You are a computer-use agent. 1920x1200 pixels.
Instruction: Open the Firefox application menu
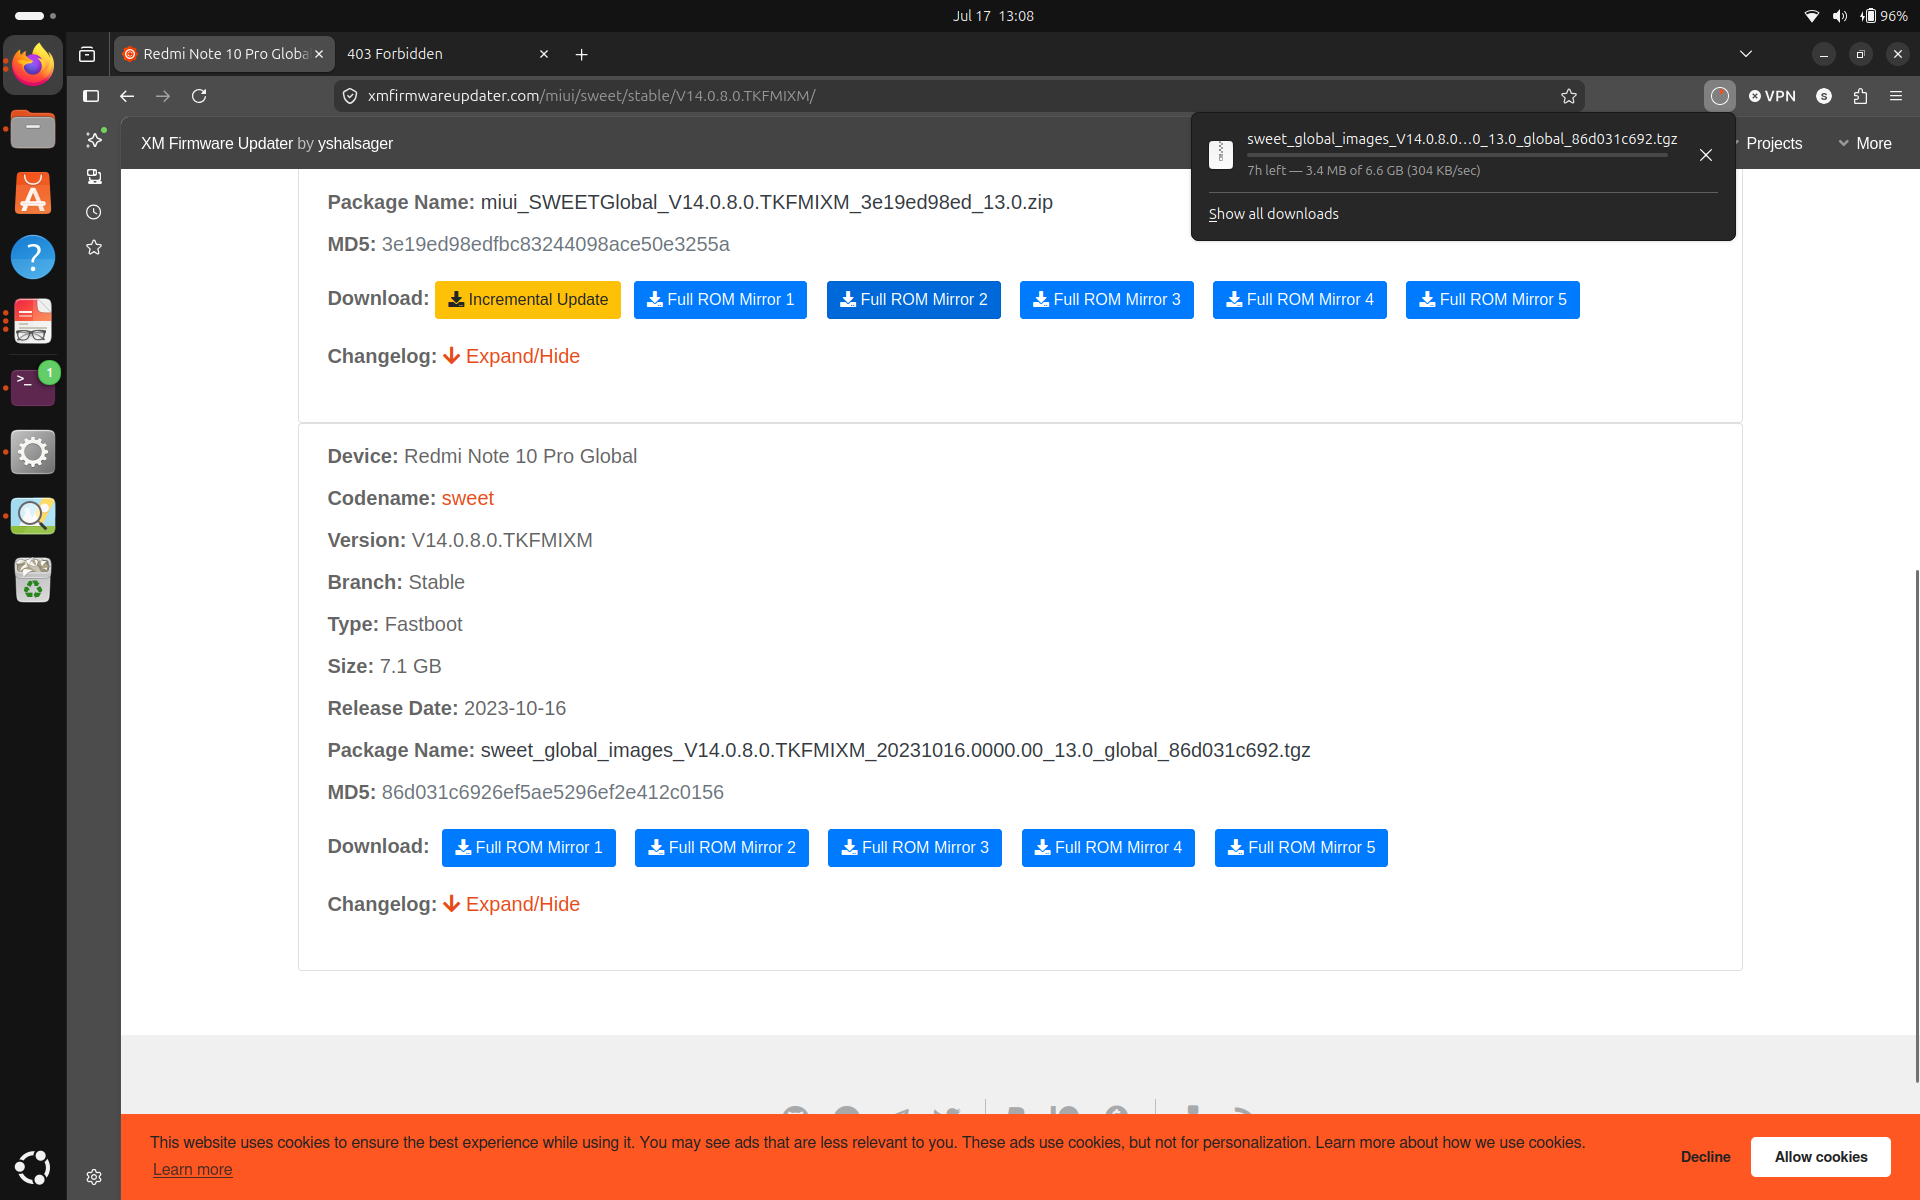1896,96
